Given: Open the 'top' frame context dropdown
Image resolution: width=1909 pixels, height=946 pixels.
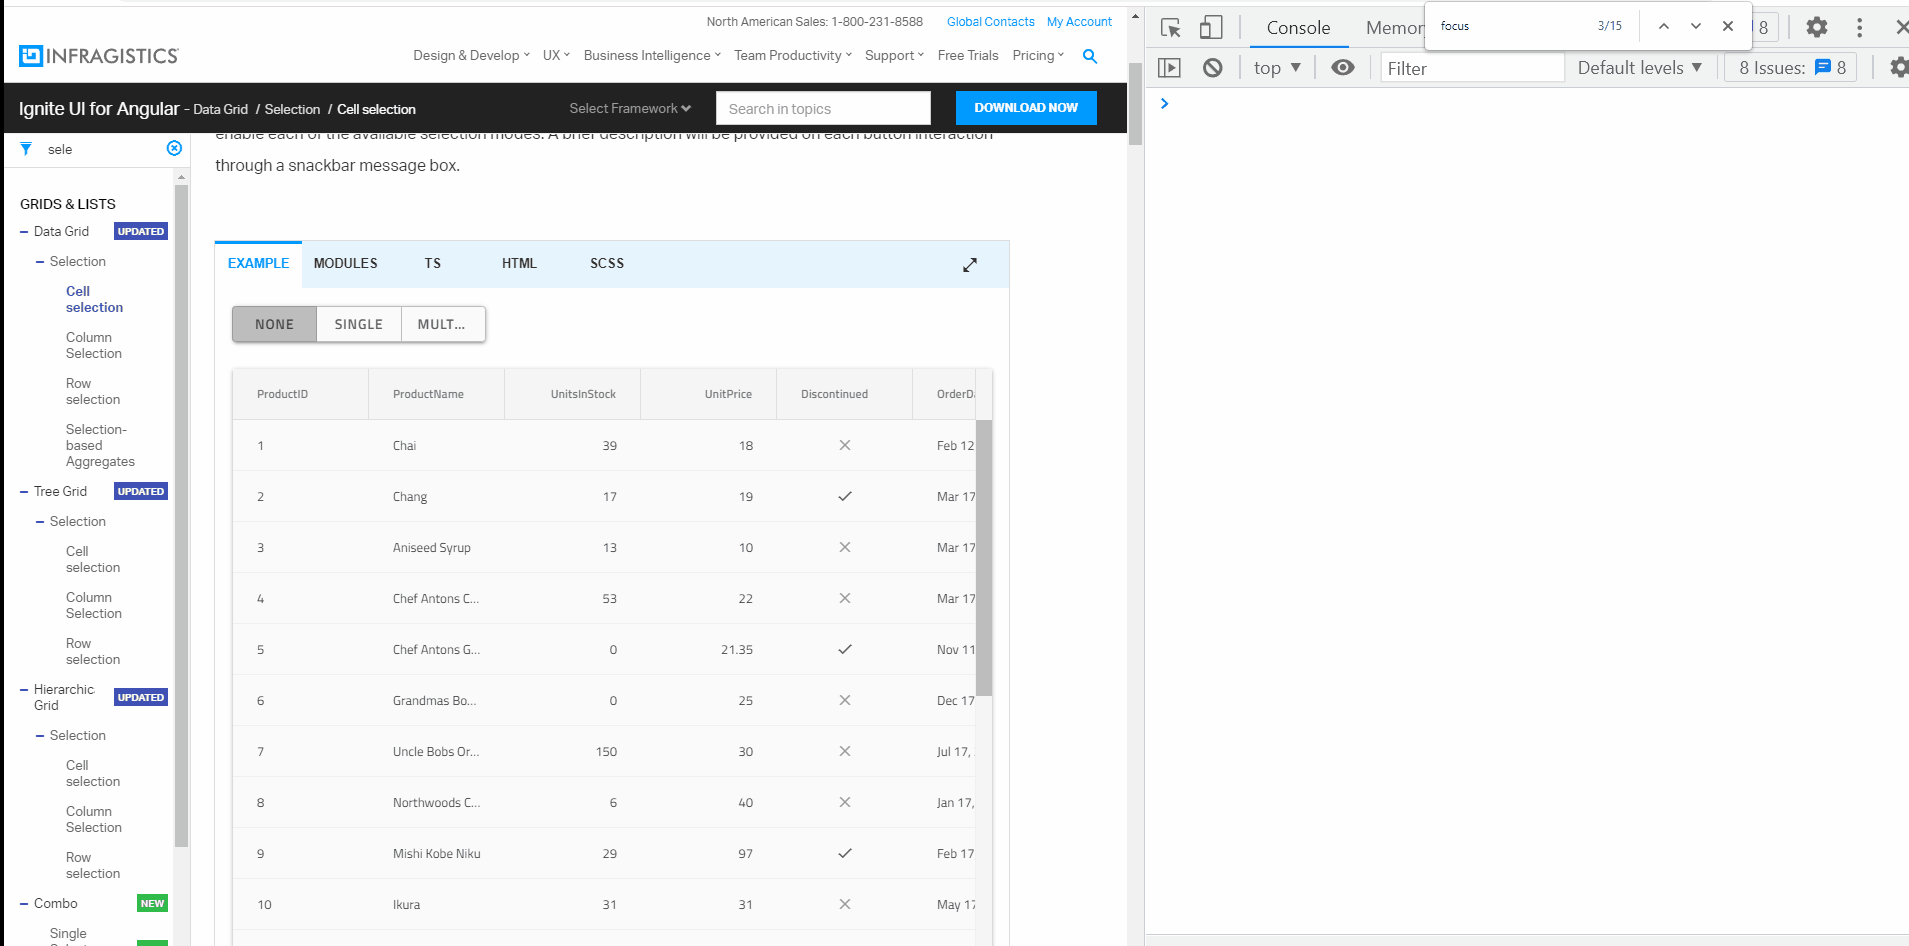Looking at the screenshot, I should click(x=1275, y=67).
